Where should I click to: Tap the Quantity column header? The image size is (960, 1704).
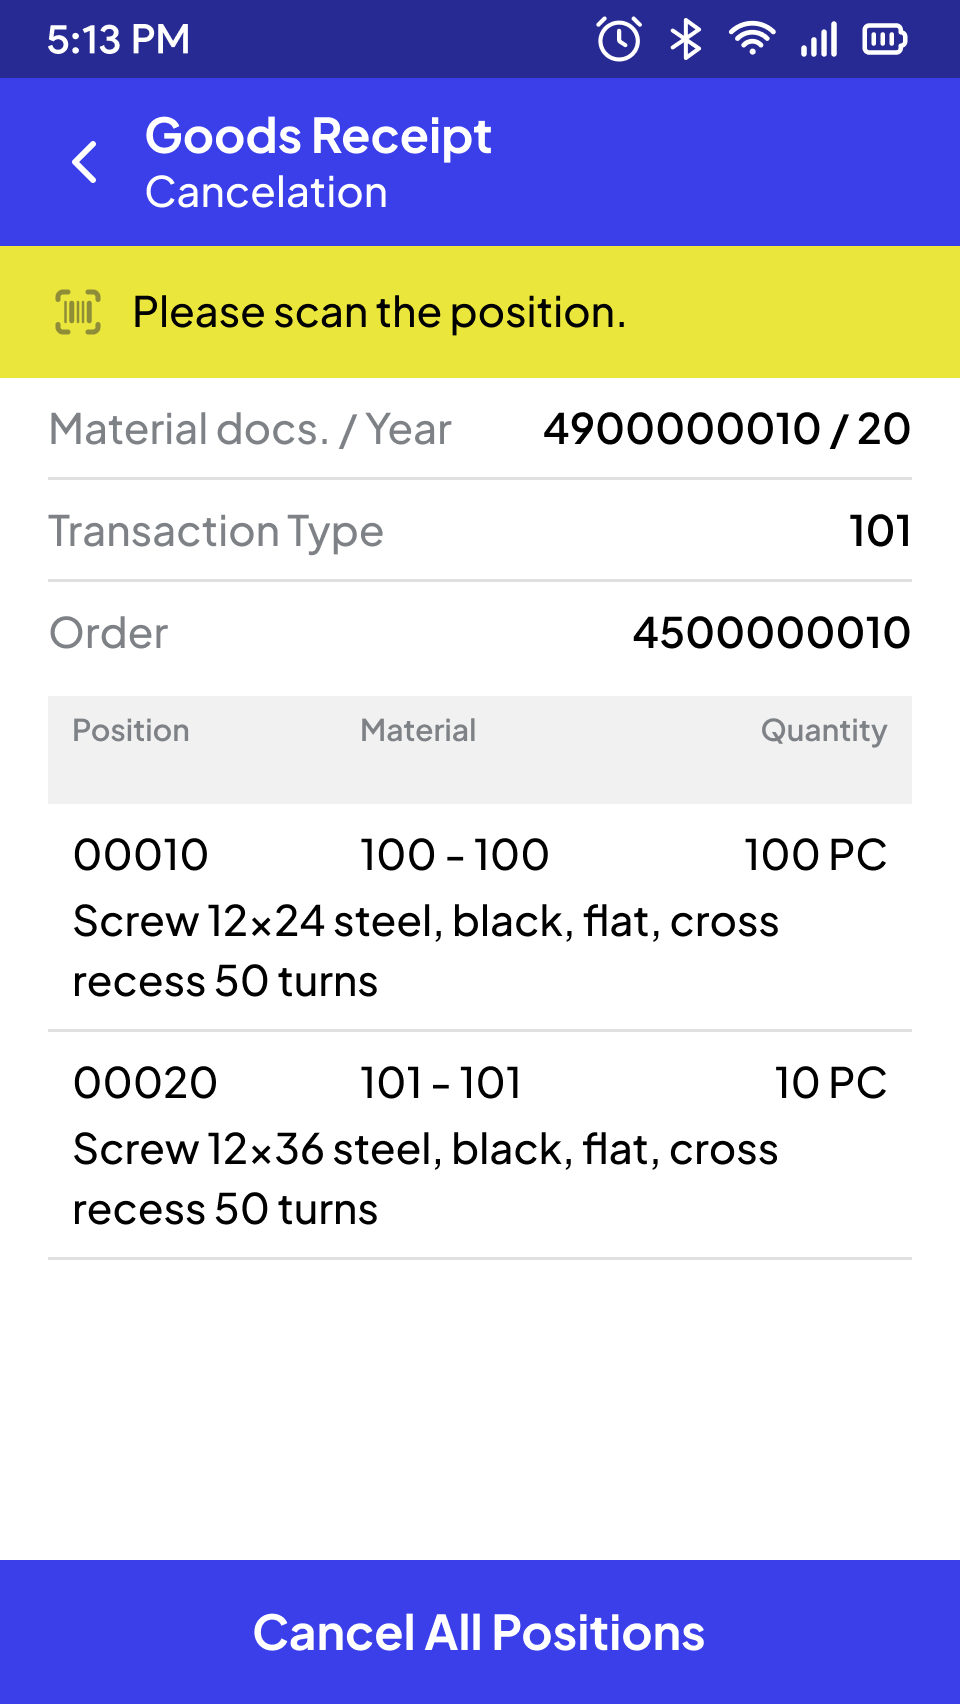(824, 731)
